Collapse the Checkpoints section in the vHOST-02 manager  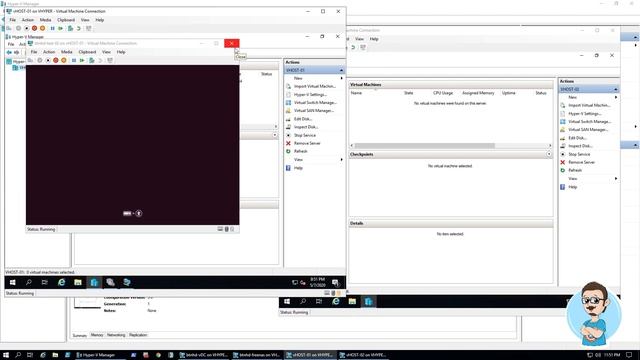(549, 154)
